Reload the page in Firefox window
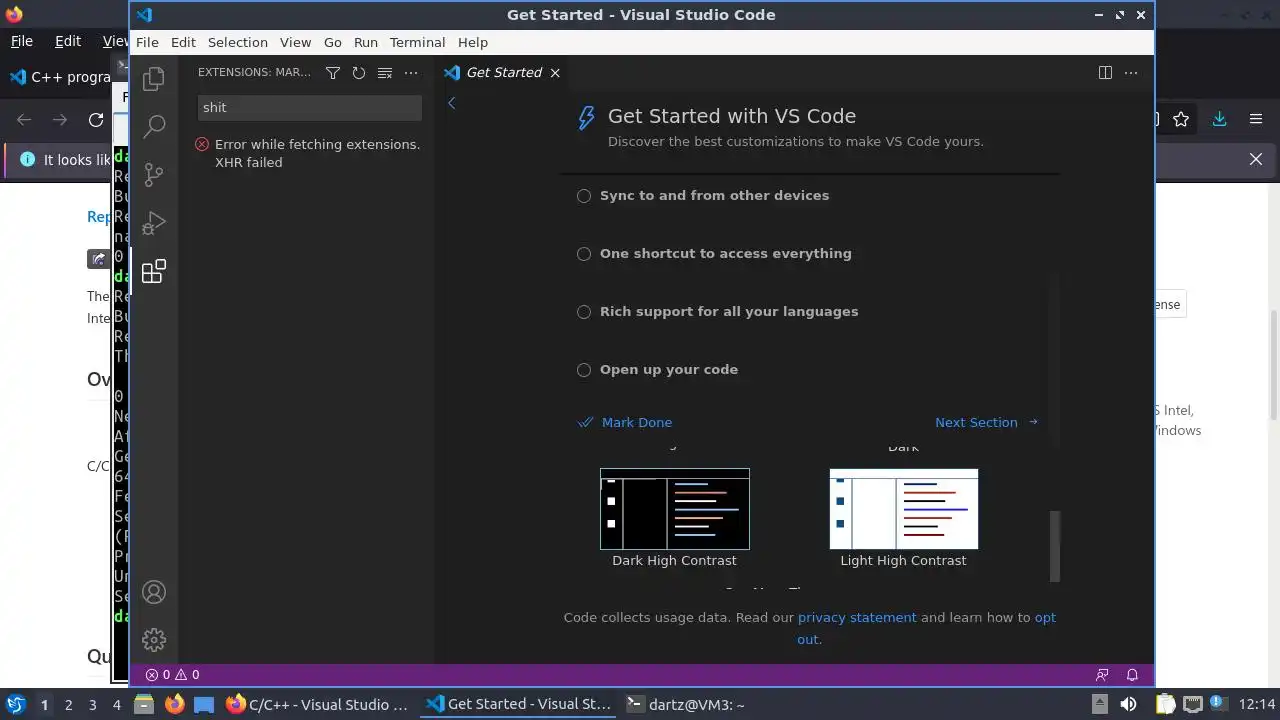Screen dimensions: 1280x720 click(96, 119)
